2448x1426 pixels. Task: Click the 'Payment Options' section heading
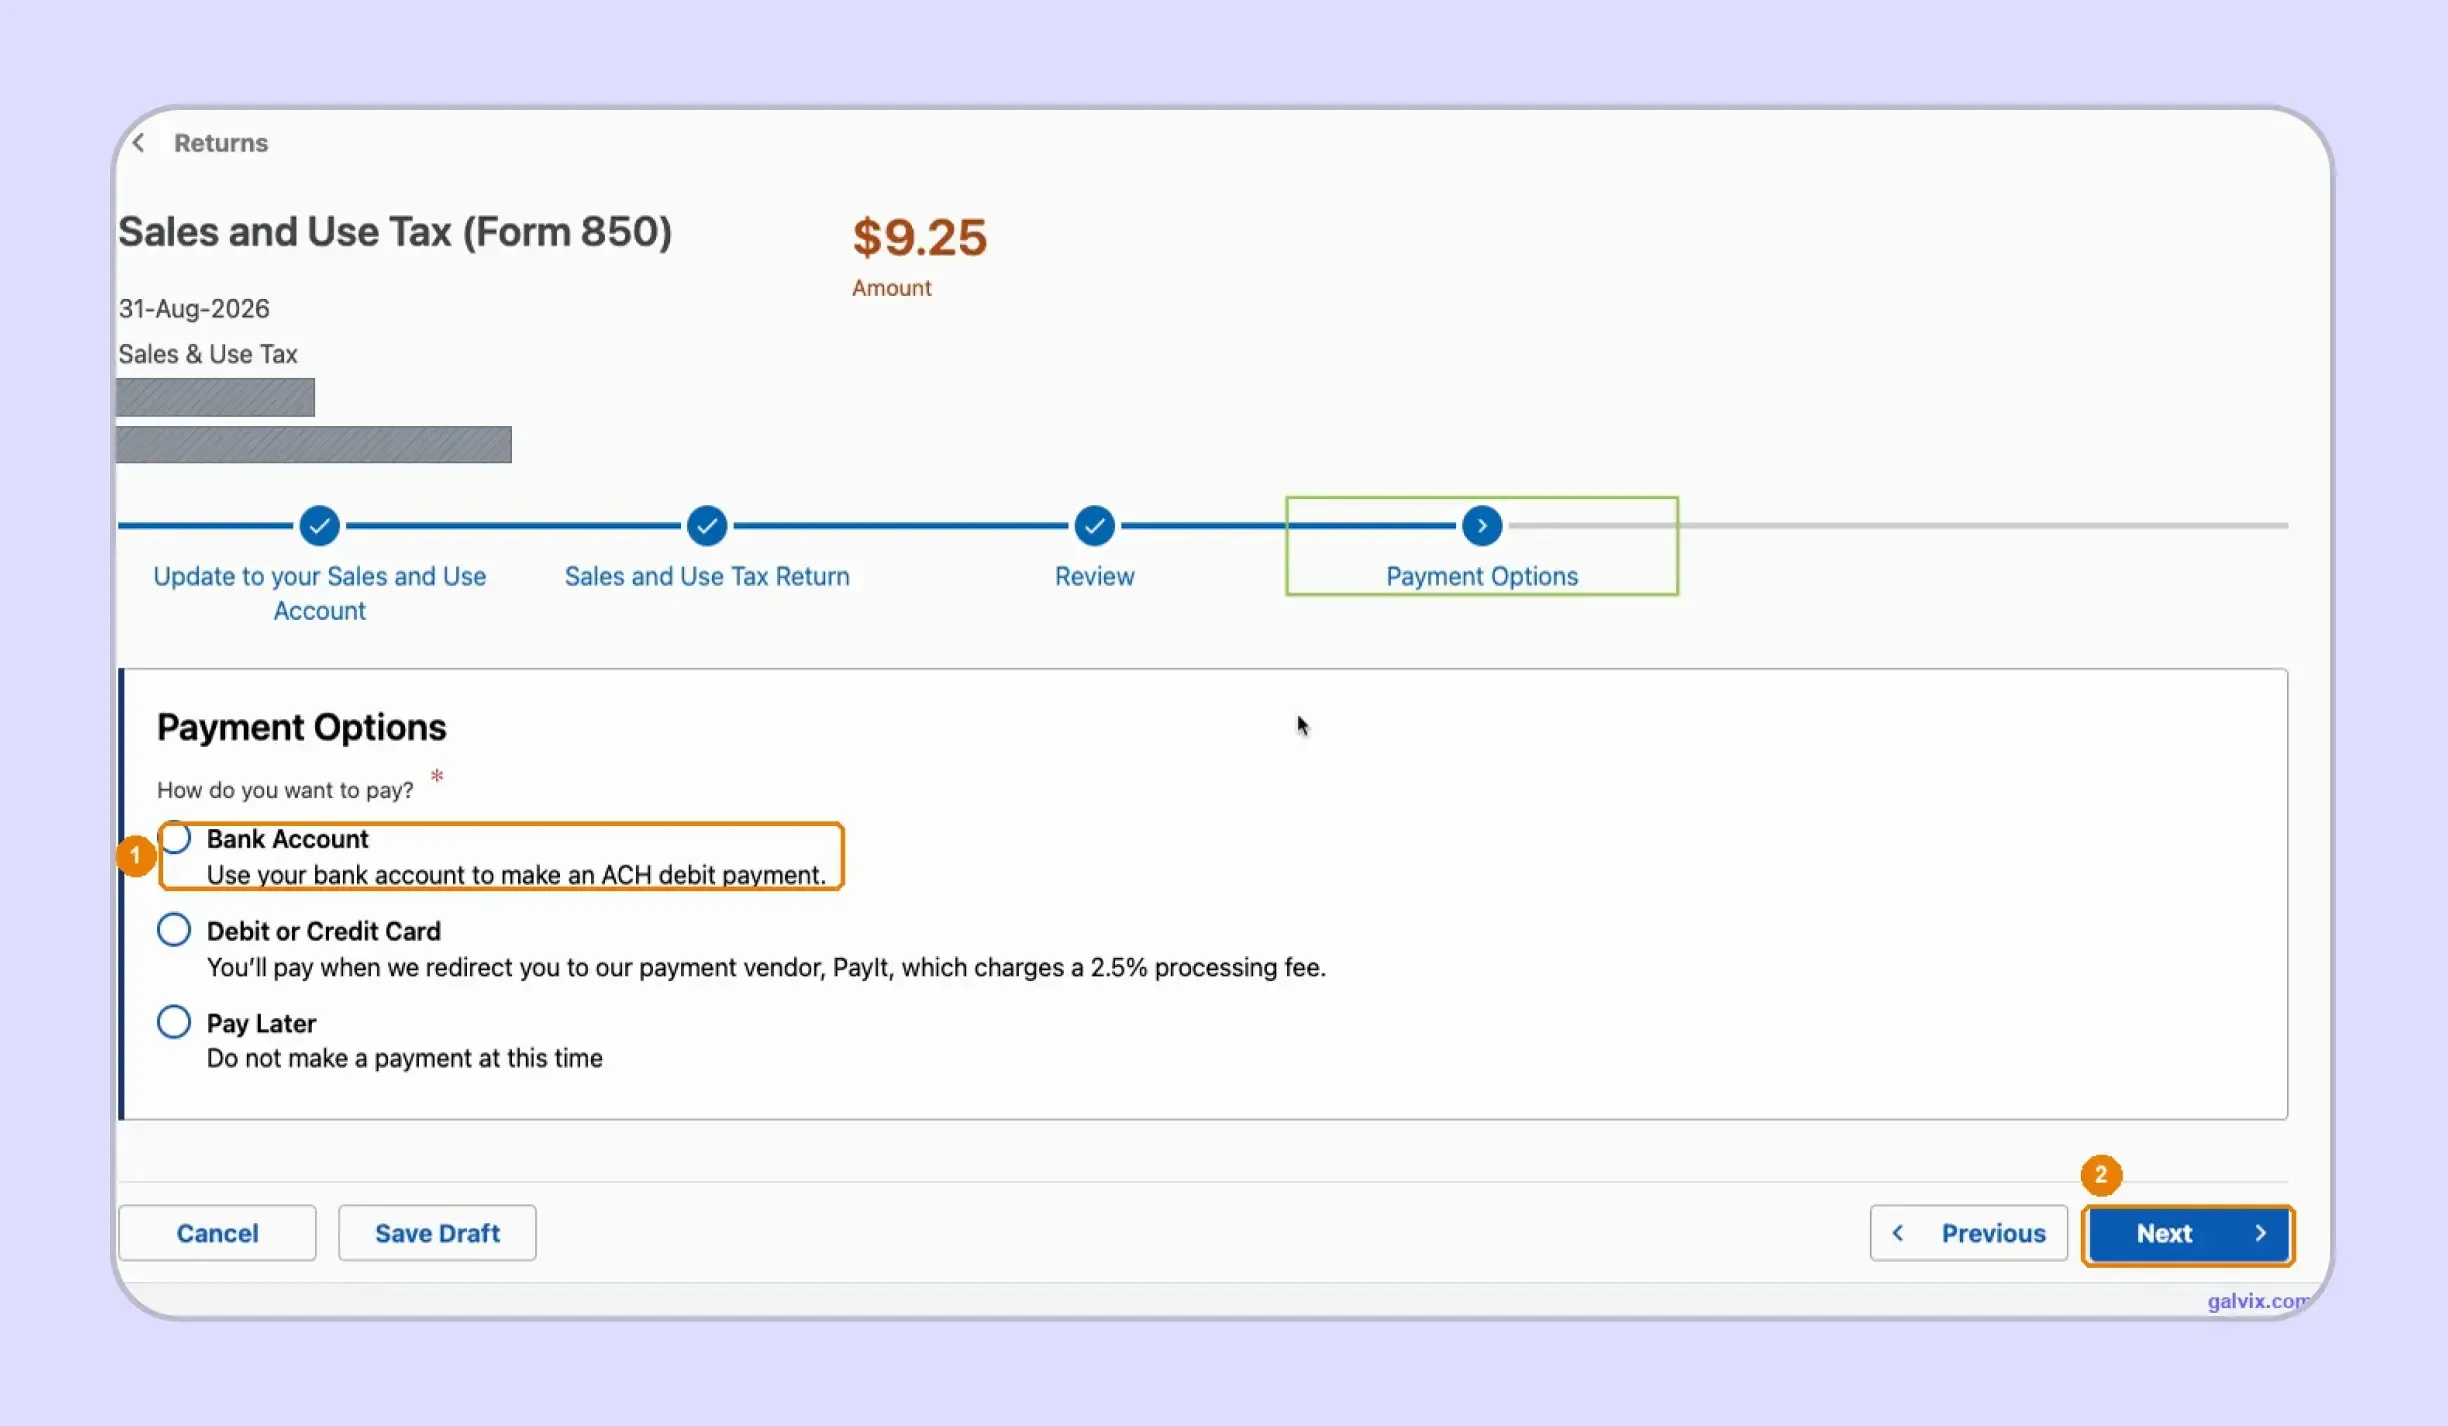pos(302,727)
